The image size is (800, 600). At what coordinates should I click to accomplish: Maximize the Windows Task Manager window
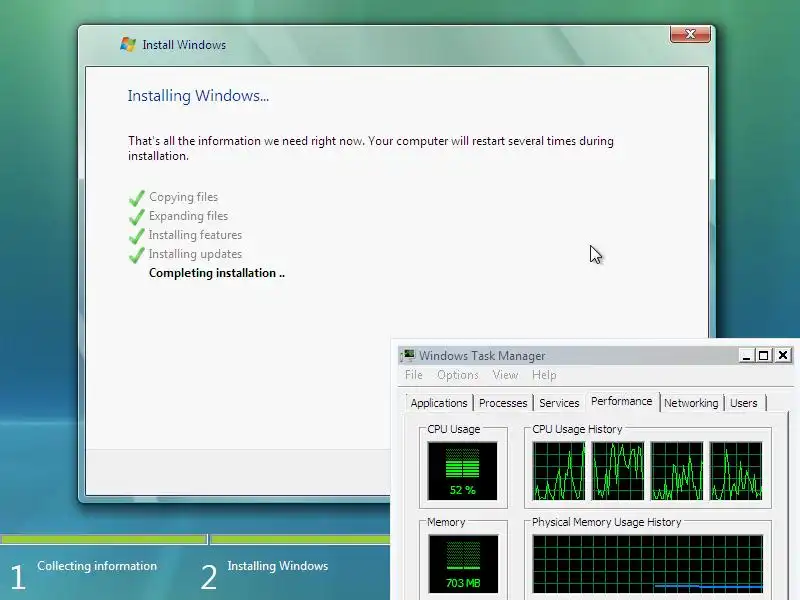pyautogui.click(x=764, y=355)
